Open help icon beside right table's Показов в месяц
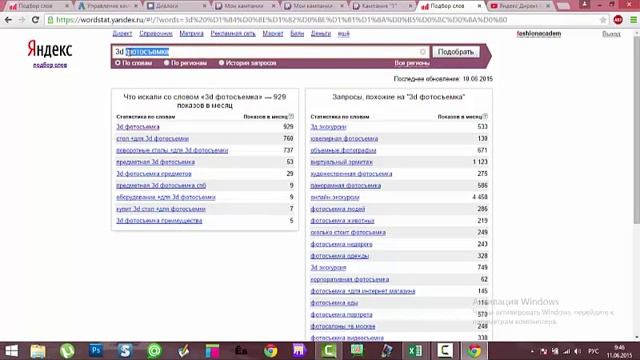Image resolution: width=640 pixels, height=360 pixels. pyautogui.click(x=485, y=116)
